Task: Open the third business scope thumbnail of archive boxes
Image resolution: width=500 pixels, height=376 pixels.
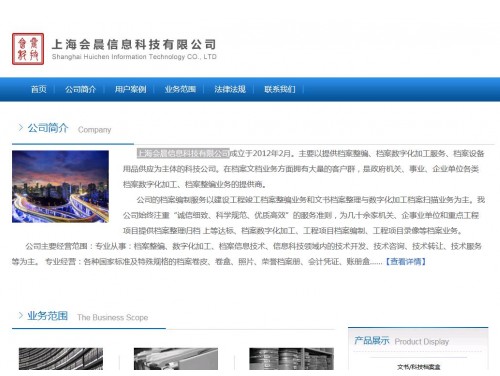Action: 291,359
